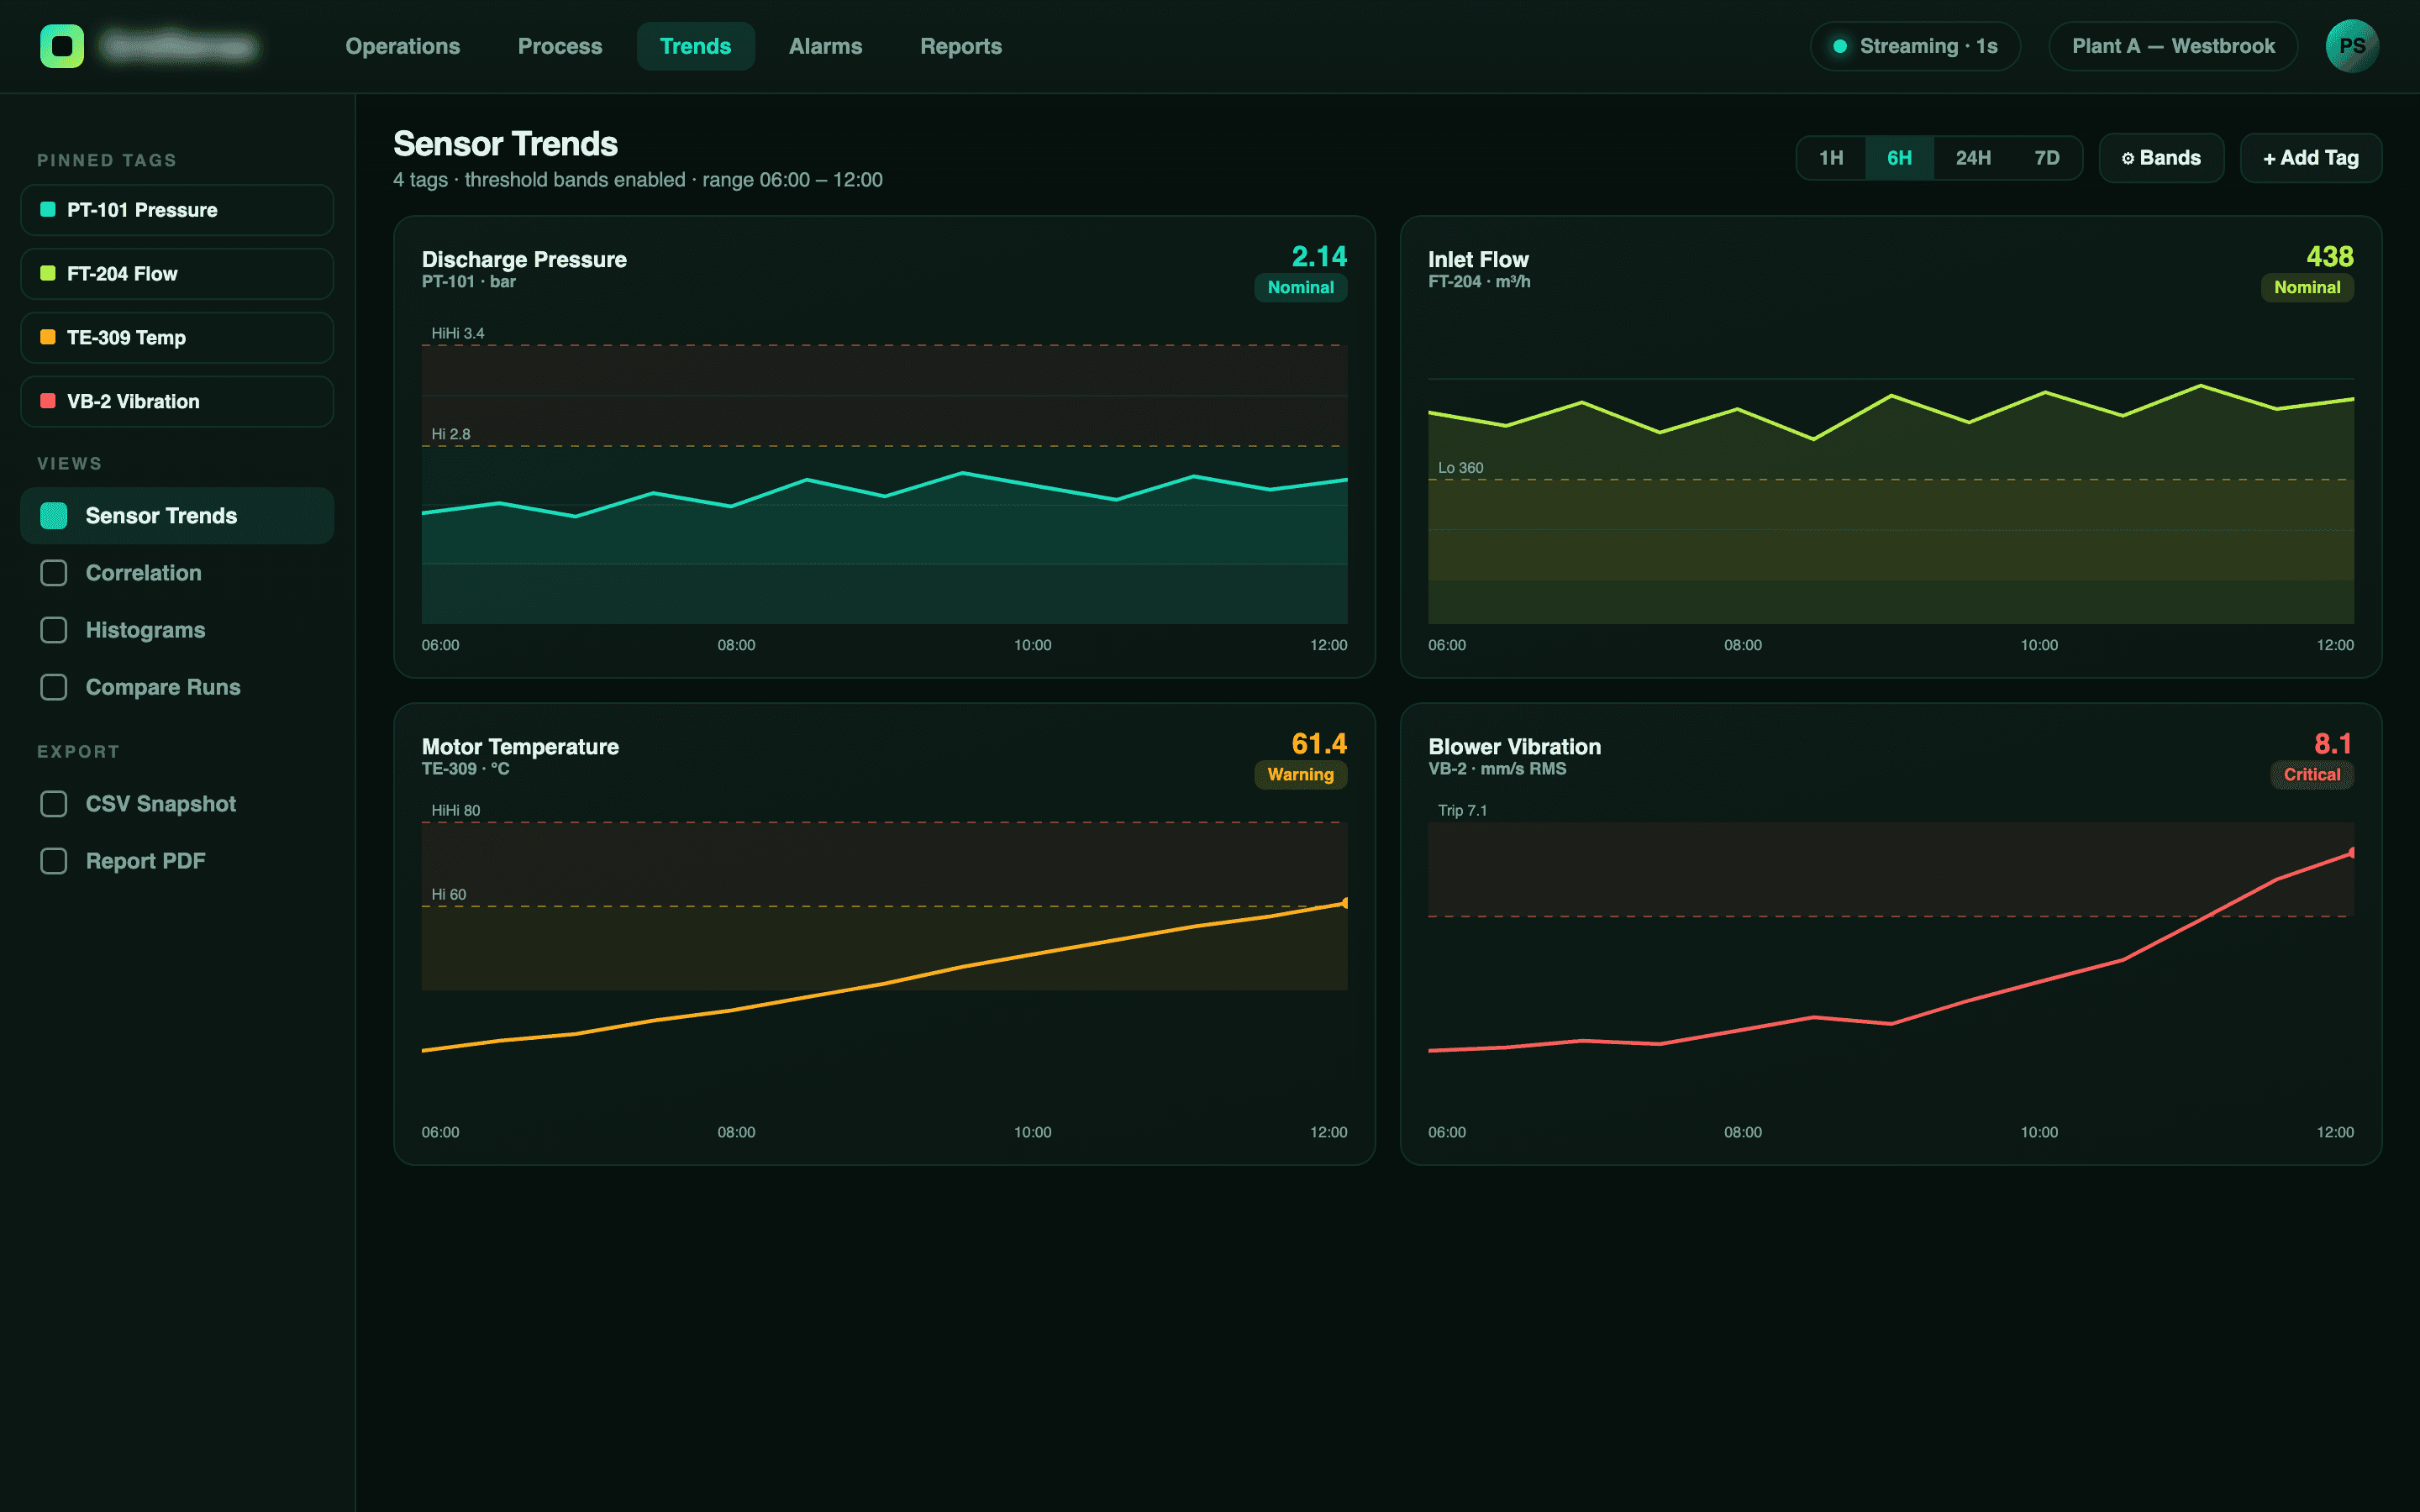Screen dimensions: 2420x1512
Task: Tick the Report PDF export checkbox
Action: click(53, 861)
